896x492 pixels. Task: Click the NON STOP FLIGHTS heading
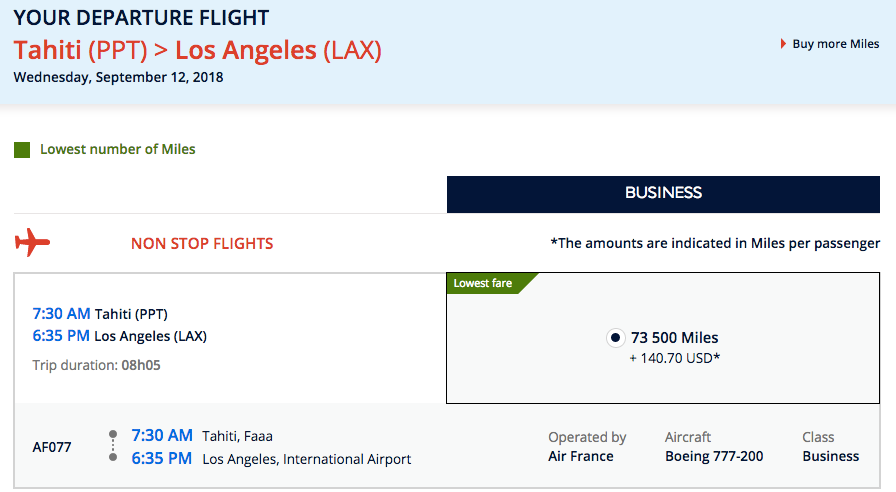(x=202, y=243)
